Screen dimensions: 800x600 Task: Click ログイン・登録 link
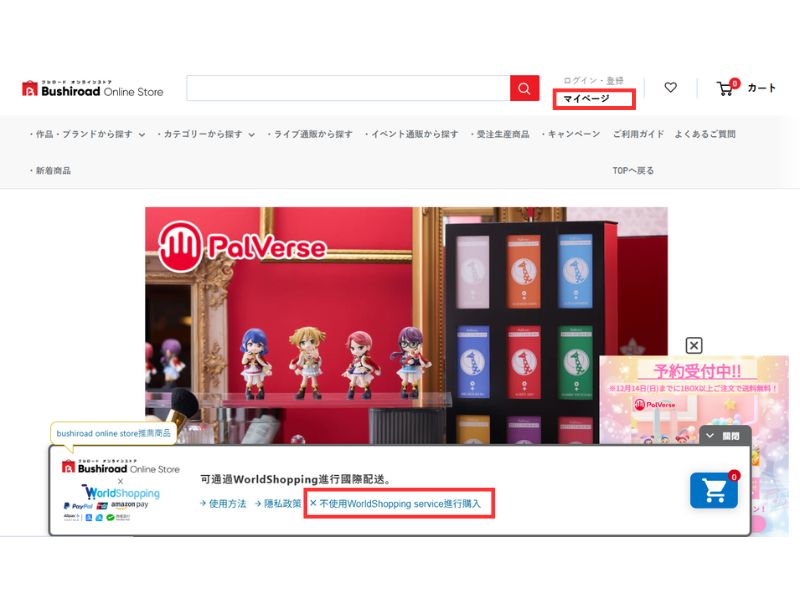coord(593,80)
